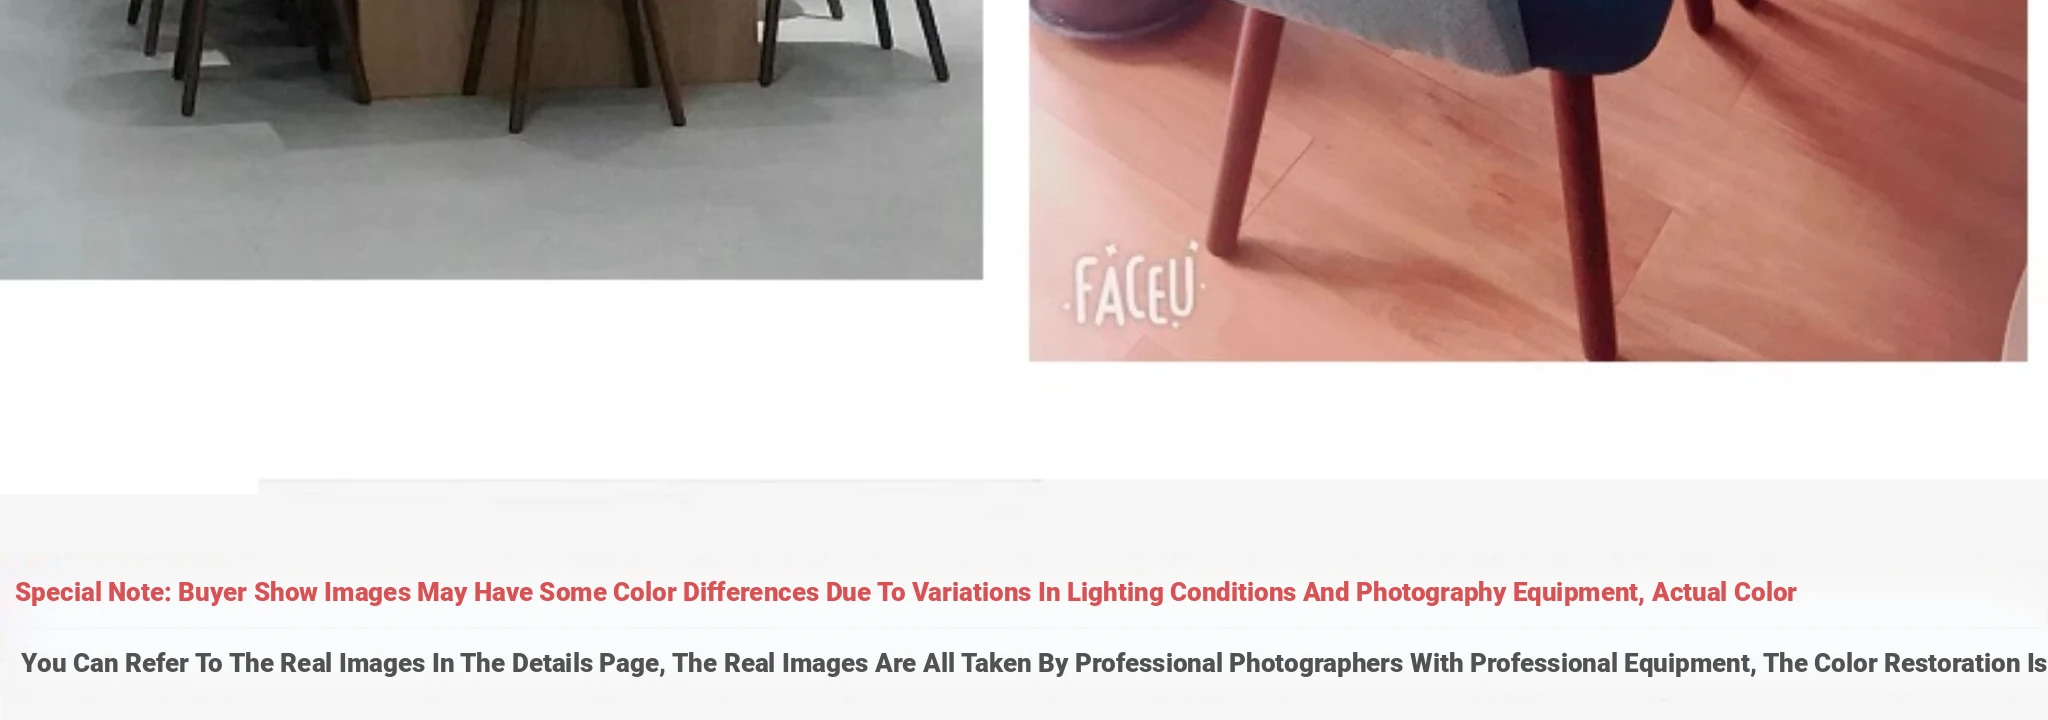
Task: Click the 'Color Differences' phrase in red
Action: pos(716,592)
